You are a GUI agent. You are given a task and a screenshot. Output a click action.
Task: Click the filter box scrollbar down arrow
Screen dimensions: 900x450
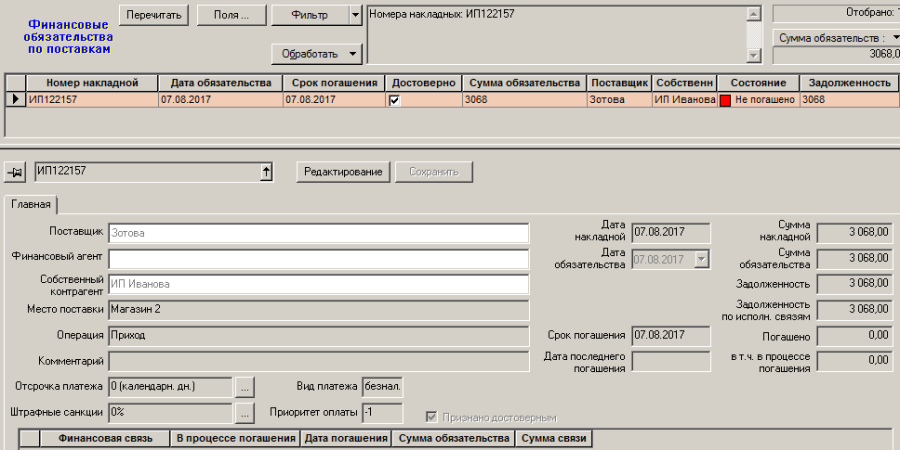point(754,55)
